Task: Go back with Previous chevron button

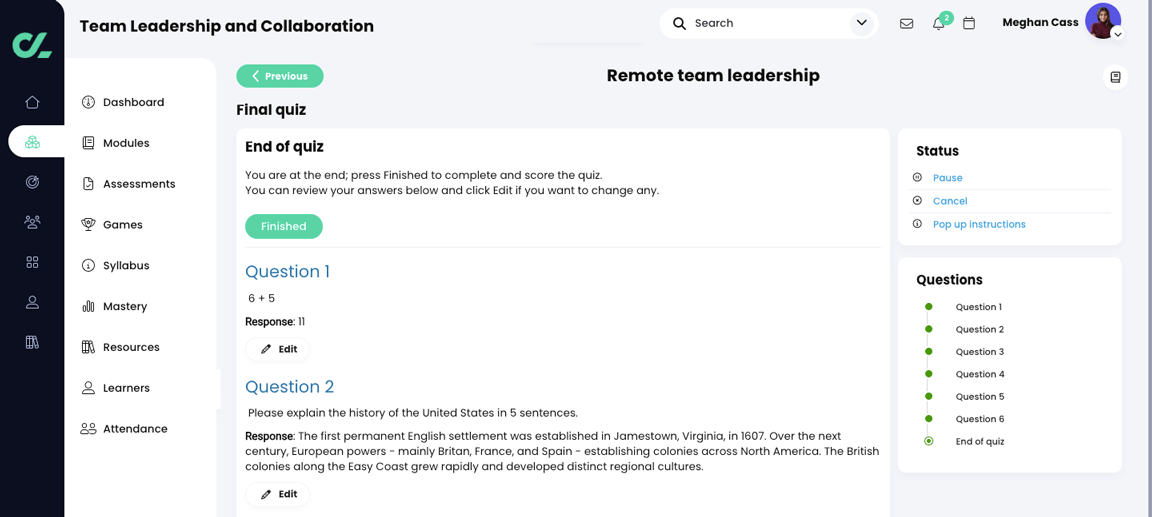Action: (x=280, y=76)
